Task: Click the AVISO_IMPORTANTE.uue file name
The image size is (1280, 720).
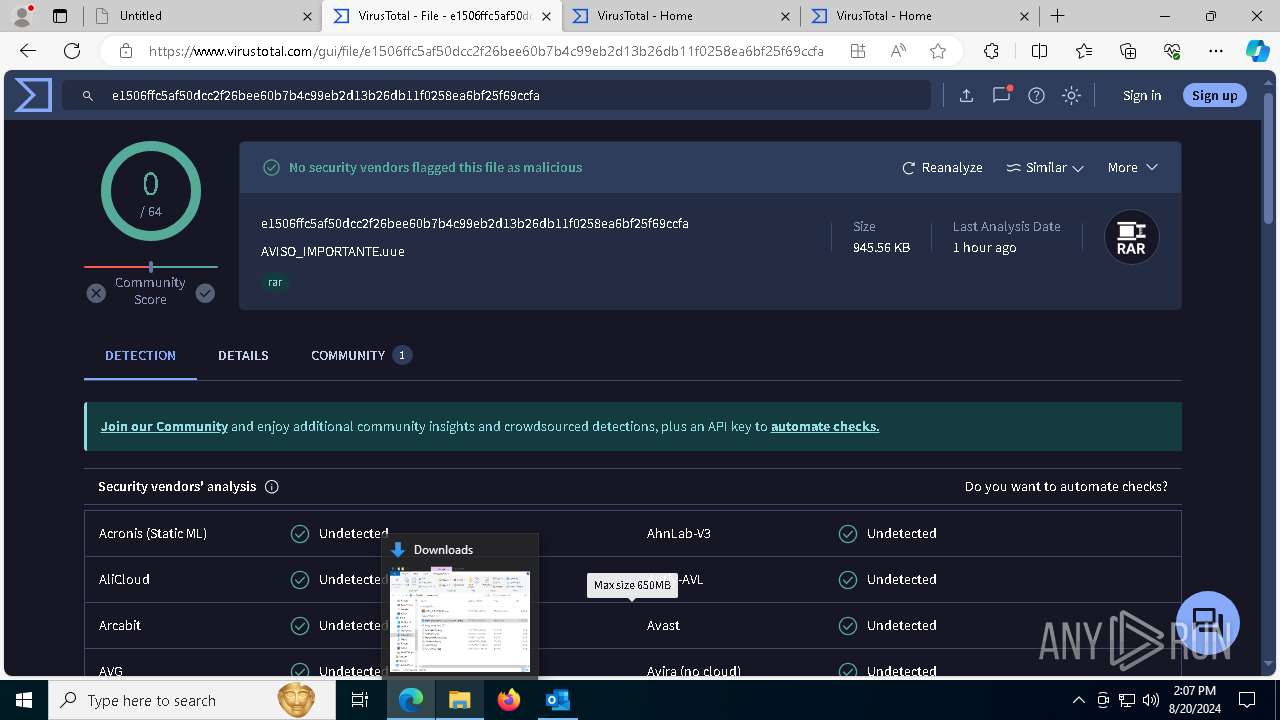Action: 333,252
